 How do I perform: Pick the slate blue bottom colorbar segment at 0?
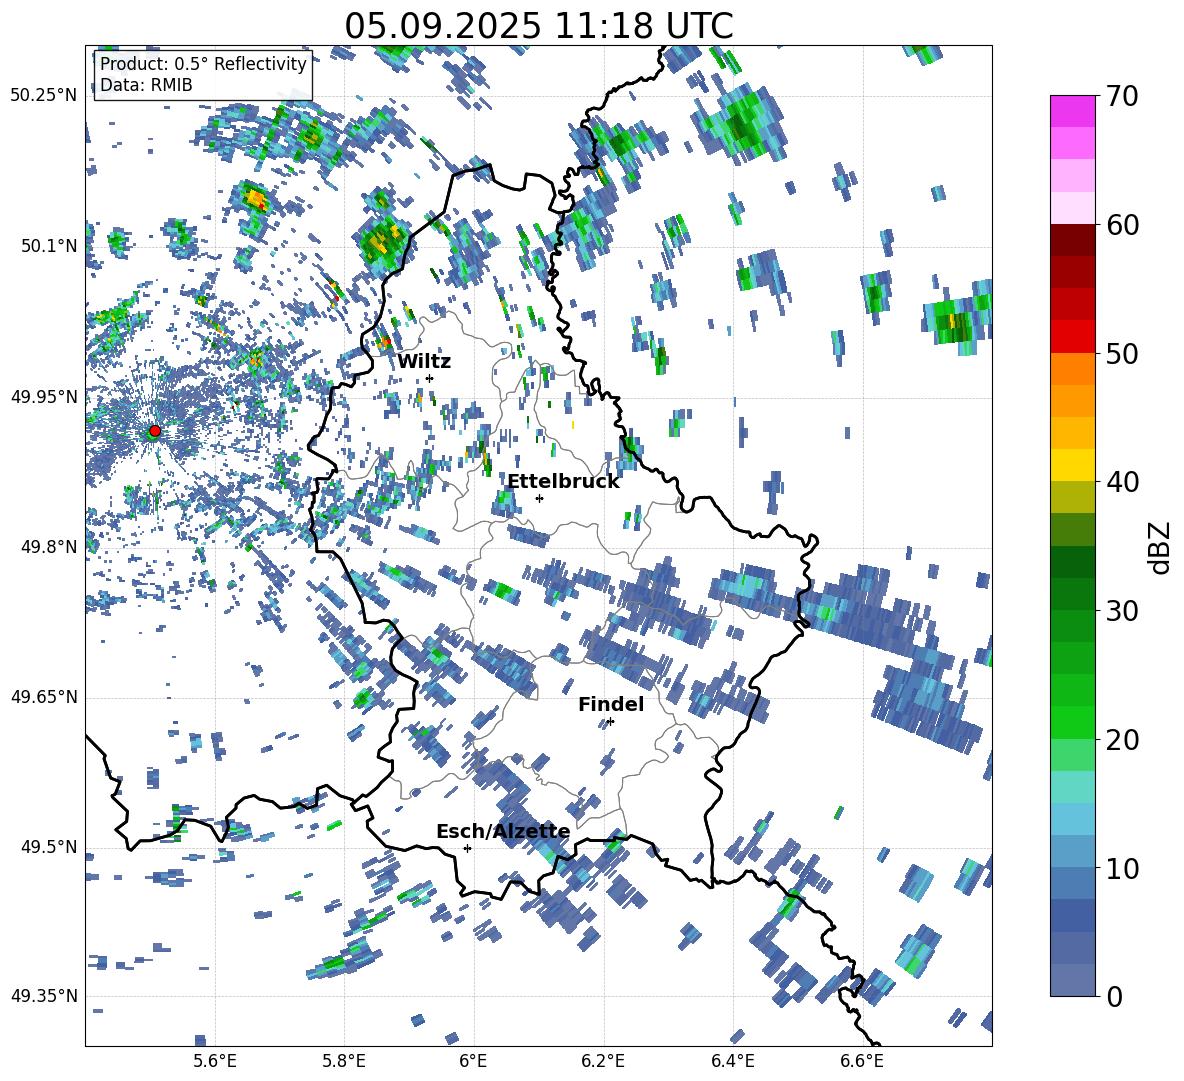(1072, 980)
